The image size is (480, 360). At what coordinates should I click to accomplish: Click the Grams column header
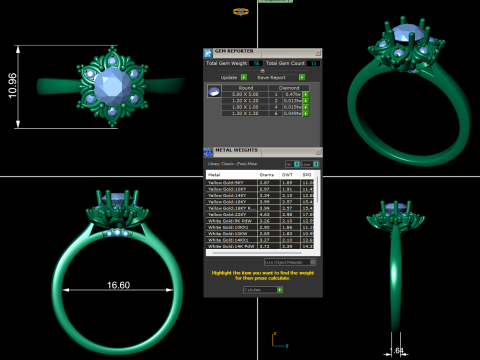pyautogui.click(x=268, y=175)
